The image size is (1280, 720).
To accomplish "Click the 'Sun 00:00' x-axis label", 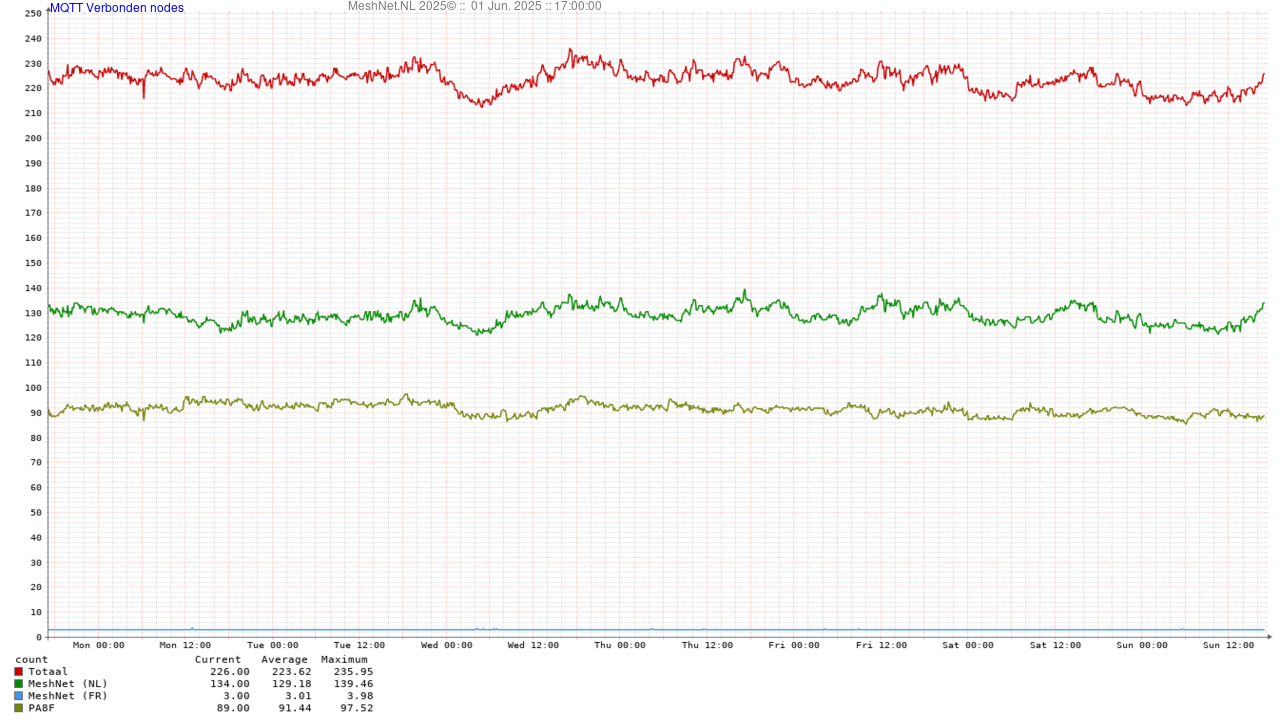I will 1142,646.
